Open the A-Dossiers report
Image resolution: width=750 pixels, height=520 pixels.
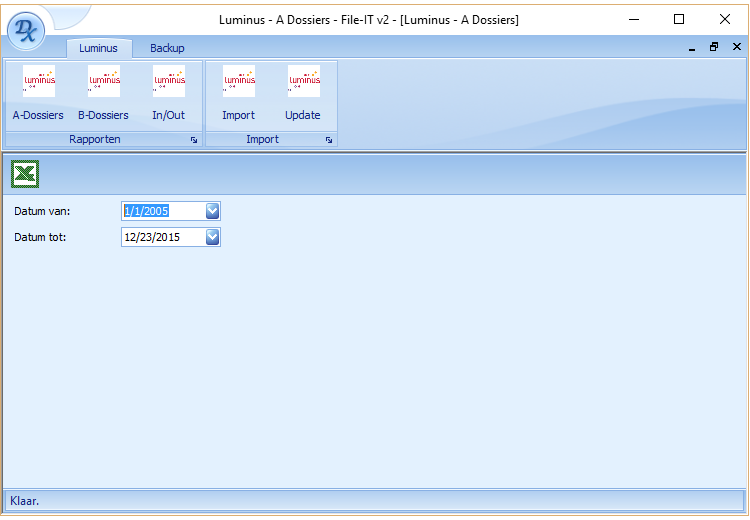(38, 93)
